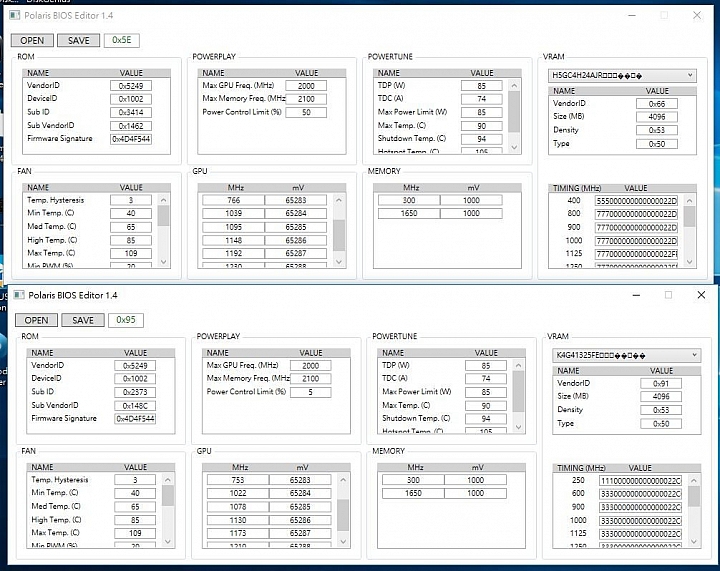Edit Sub VendorID value 0x148C

pyautogui.click(x=135, y=405)
